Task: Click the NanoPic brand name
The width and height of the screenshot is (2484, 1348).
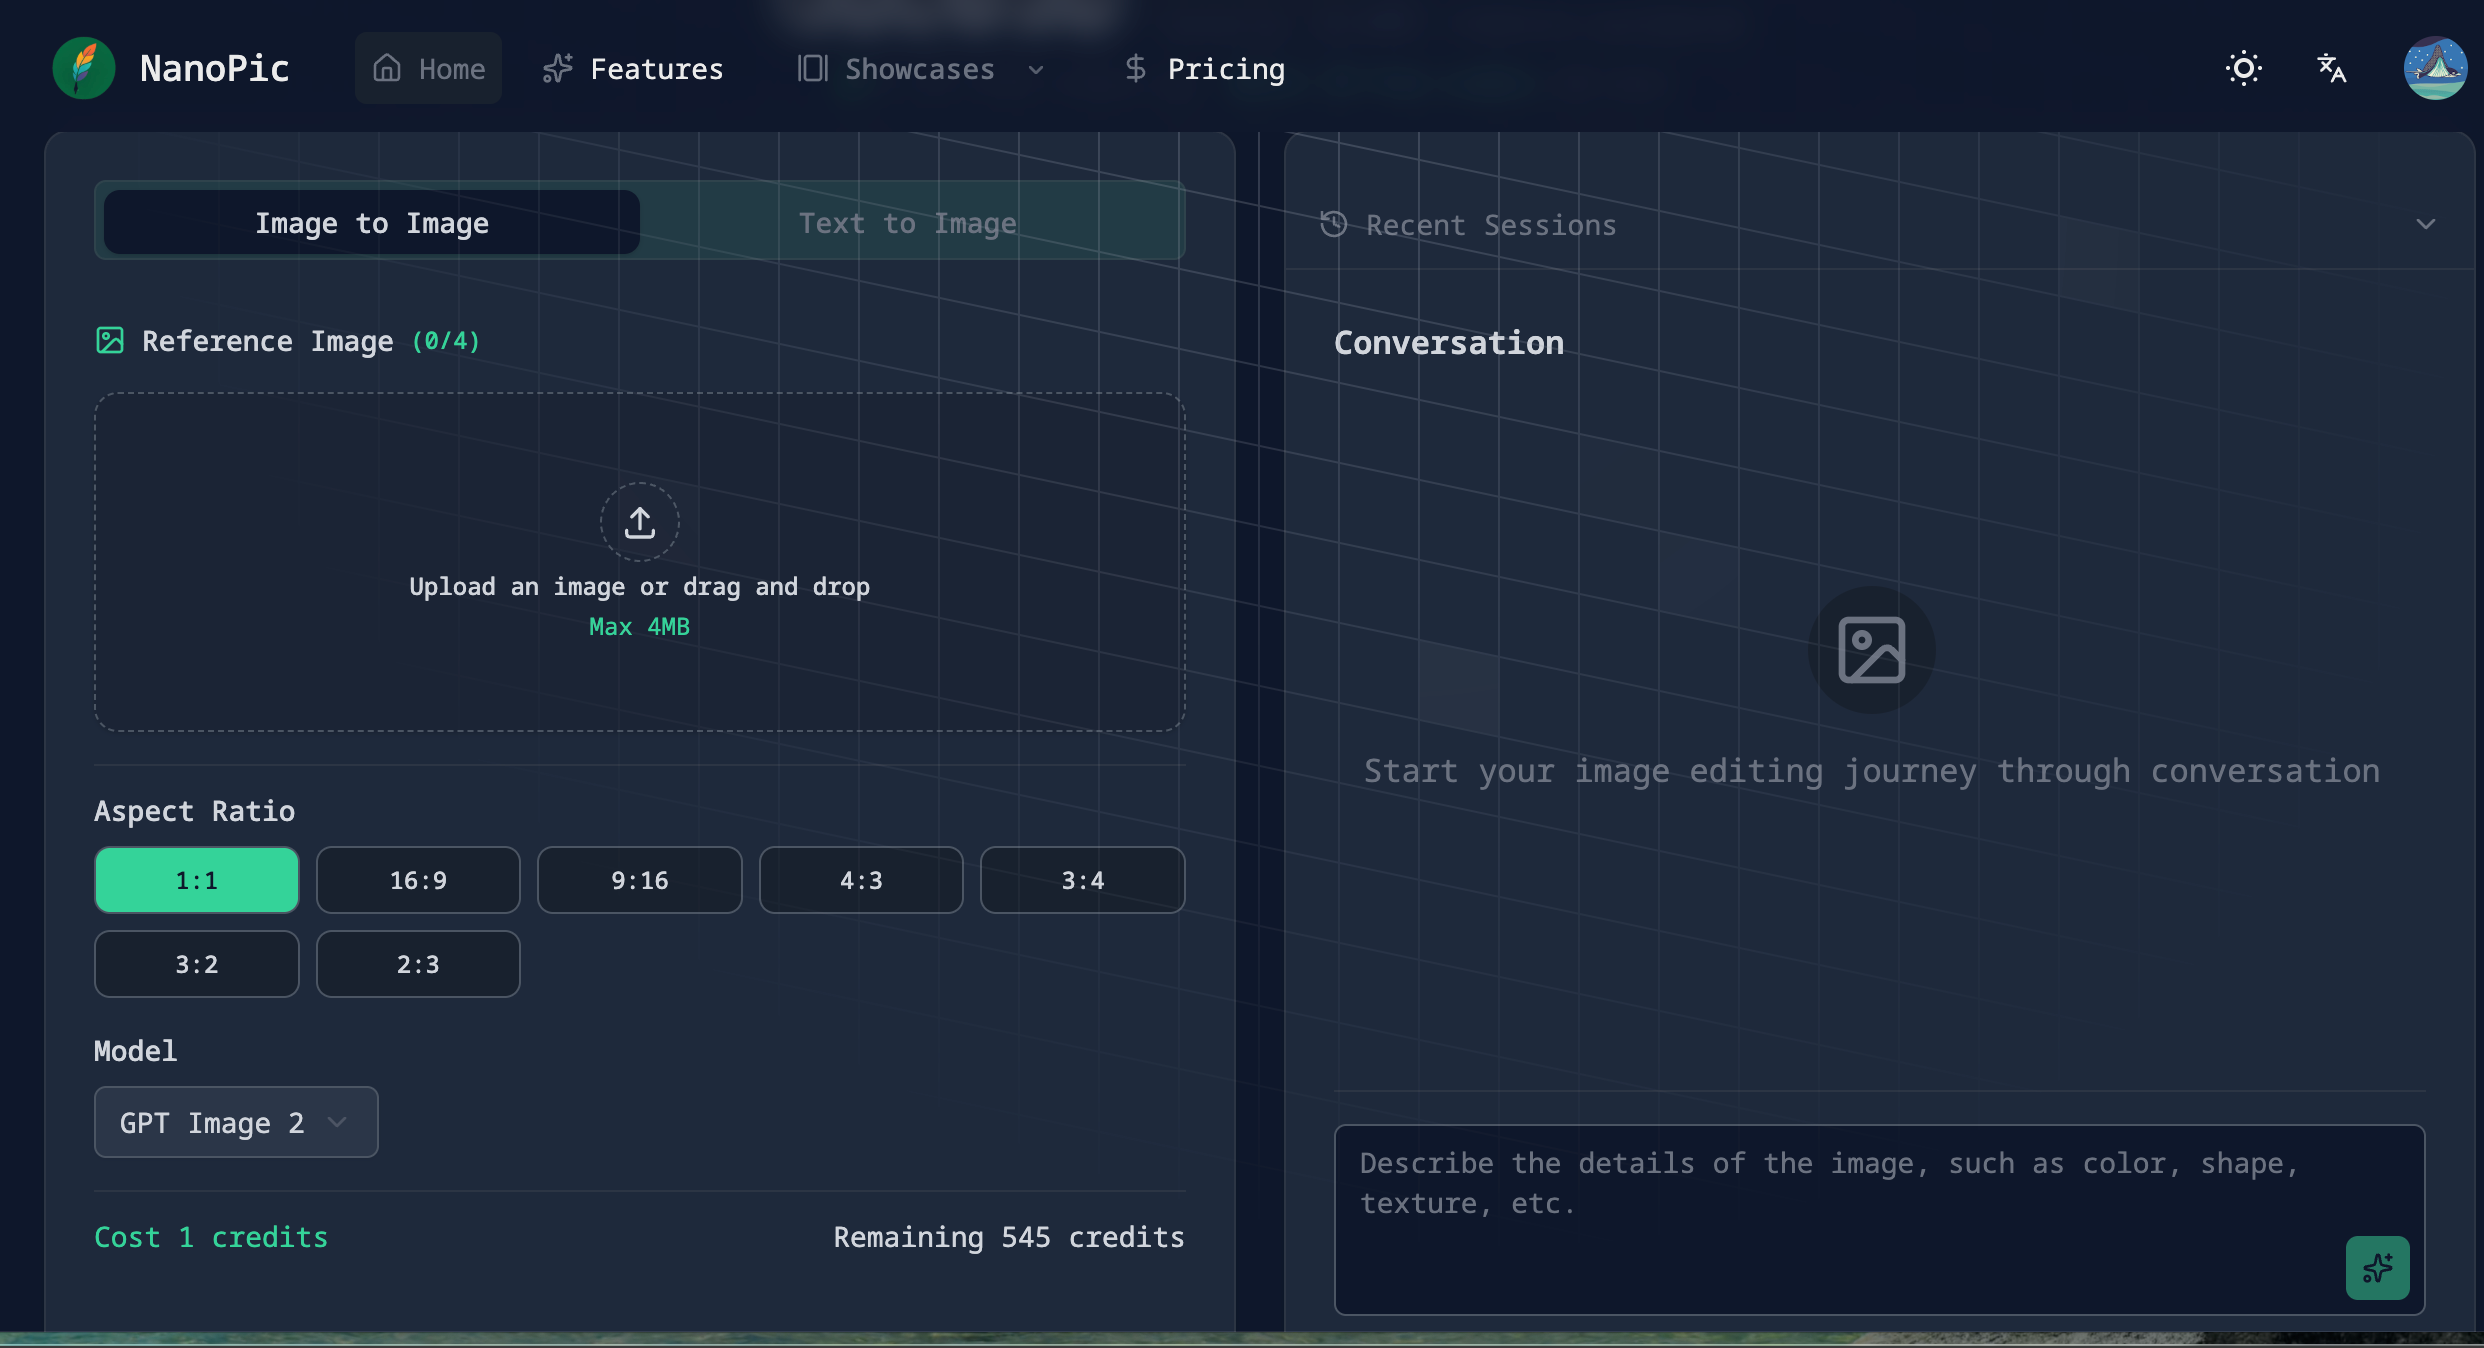Action: click(x=215, y=68)
